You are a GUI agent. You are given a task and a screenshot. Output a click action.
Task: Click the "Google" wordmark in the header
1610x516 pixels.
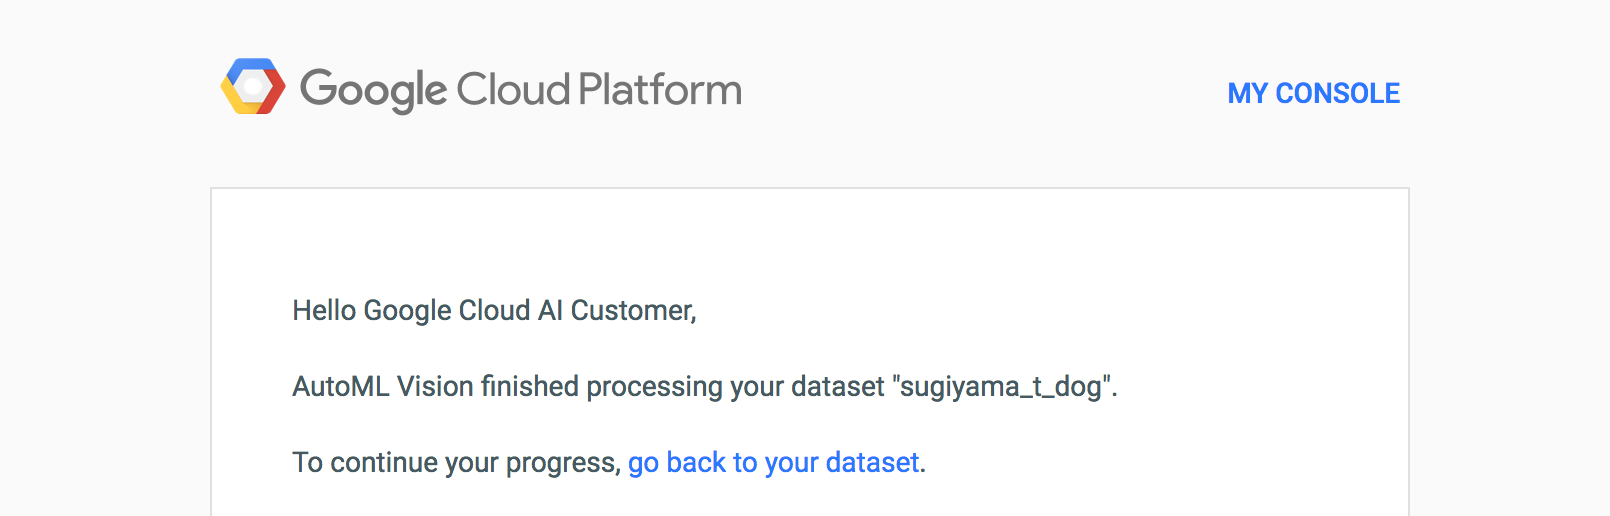(x=373, y=90)
